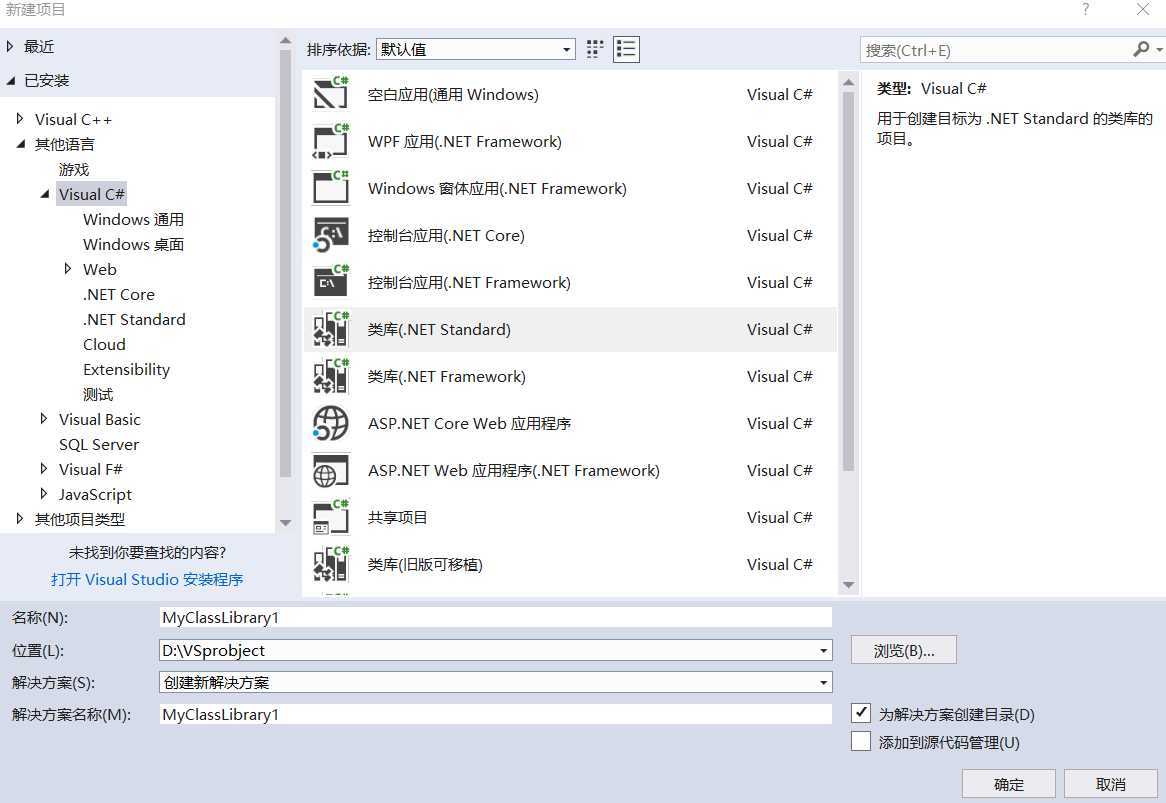Expand the 最近 section
Viewport: 1166px width, 803px height.
[10, 47]
